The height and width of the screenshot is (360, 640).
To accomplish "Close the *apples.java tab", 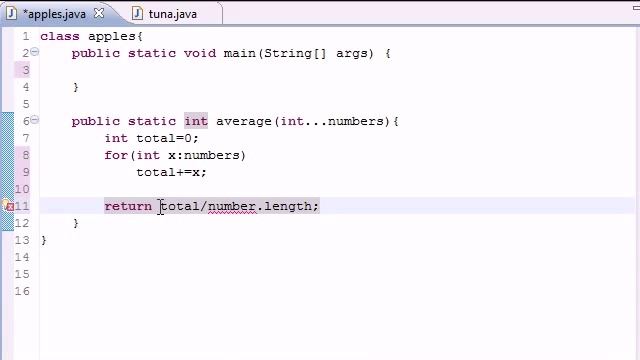I will pyautogui.click(x=99, y=13).
